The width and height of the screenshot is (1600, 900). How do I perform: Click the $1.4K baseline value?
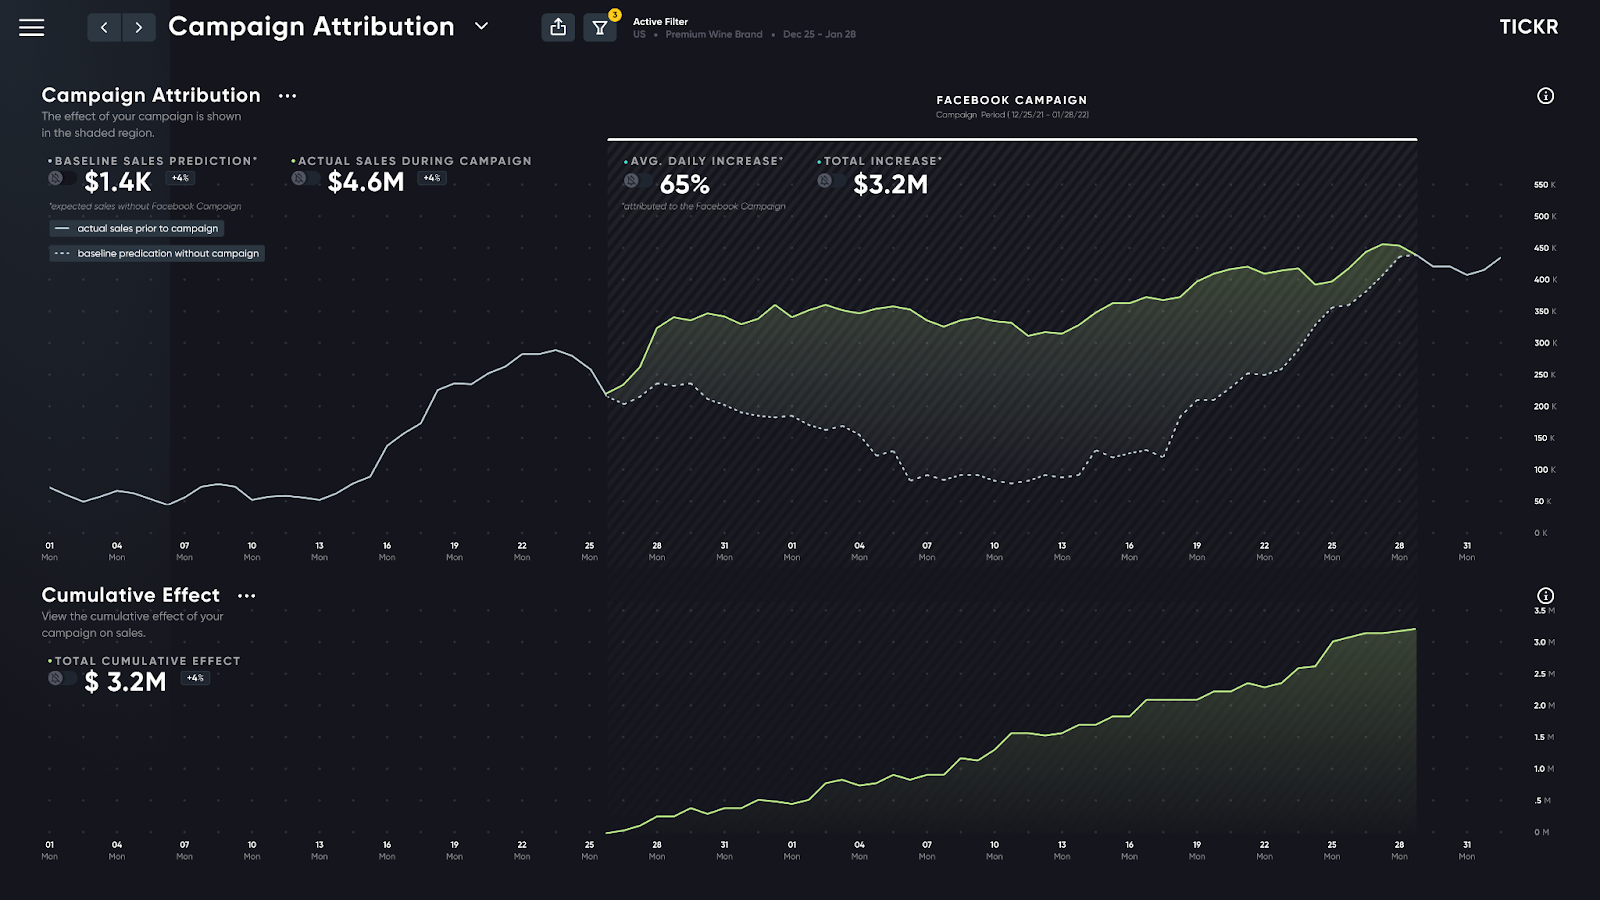[118, 182]
